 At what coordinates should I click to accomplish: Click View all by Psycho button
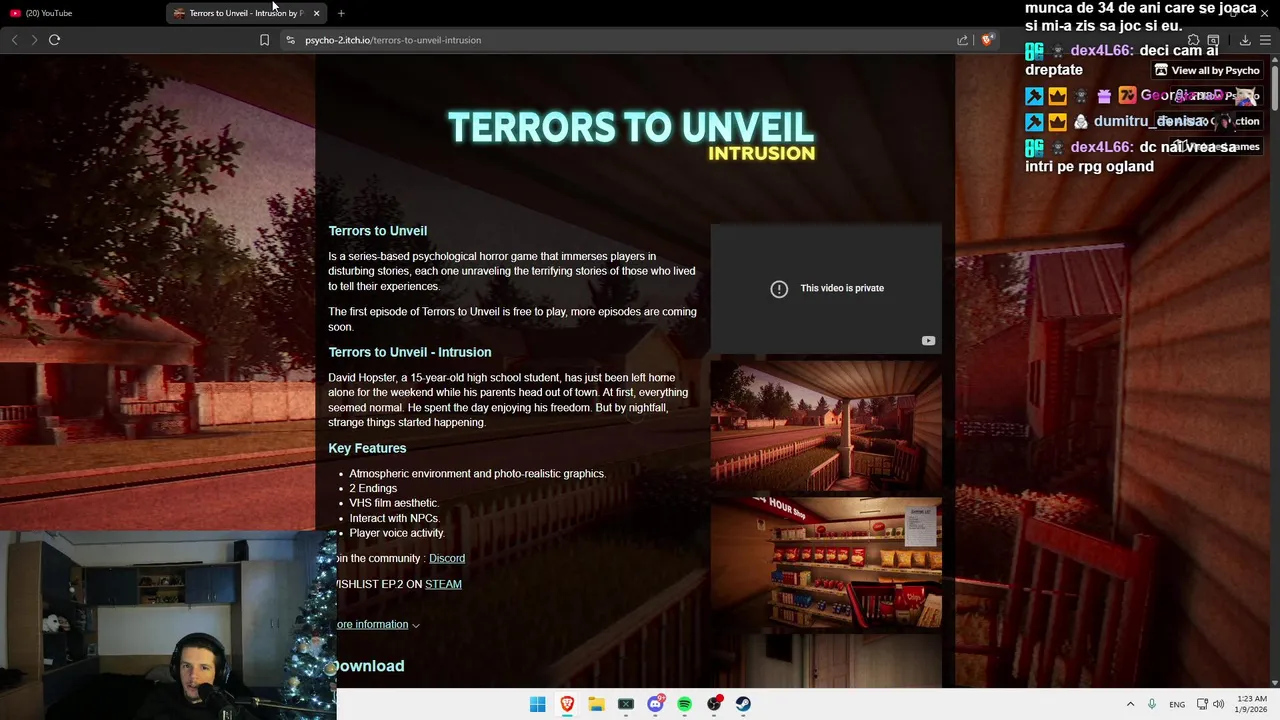pyautogui.click(x=1207, y=70)
